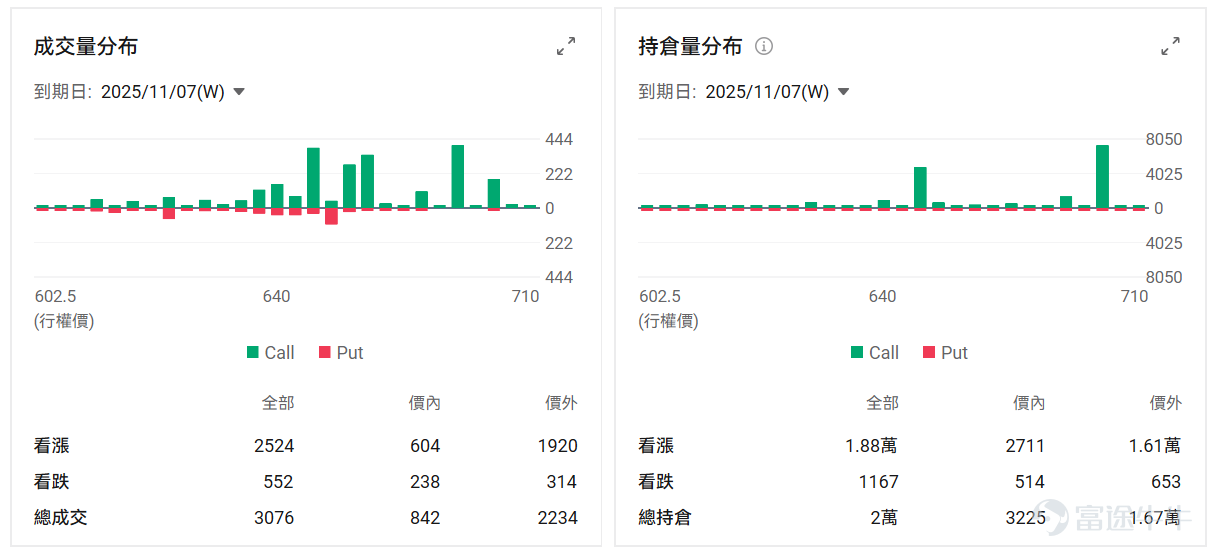Image resolution: width=1212 pixels, height=554 pixels.
Task: Click 成交量分布 panel title
Action: (86, 46)
